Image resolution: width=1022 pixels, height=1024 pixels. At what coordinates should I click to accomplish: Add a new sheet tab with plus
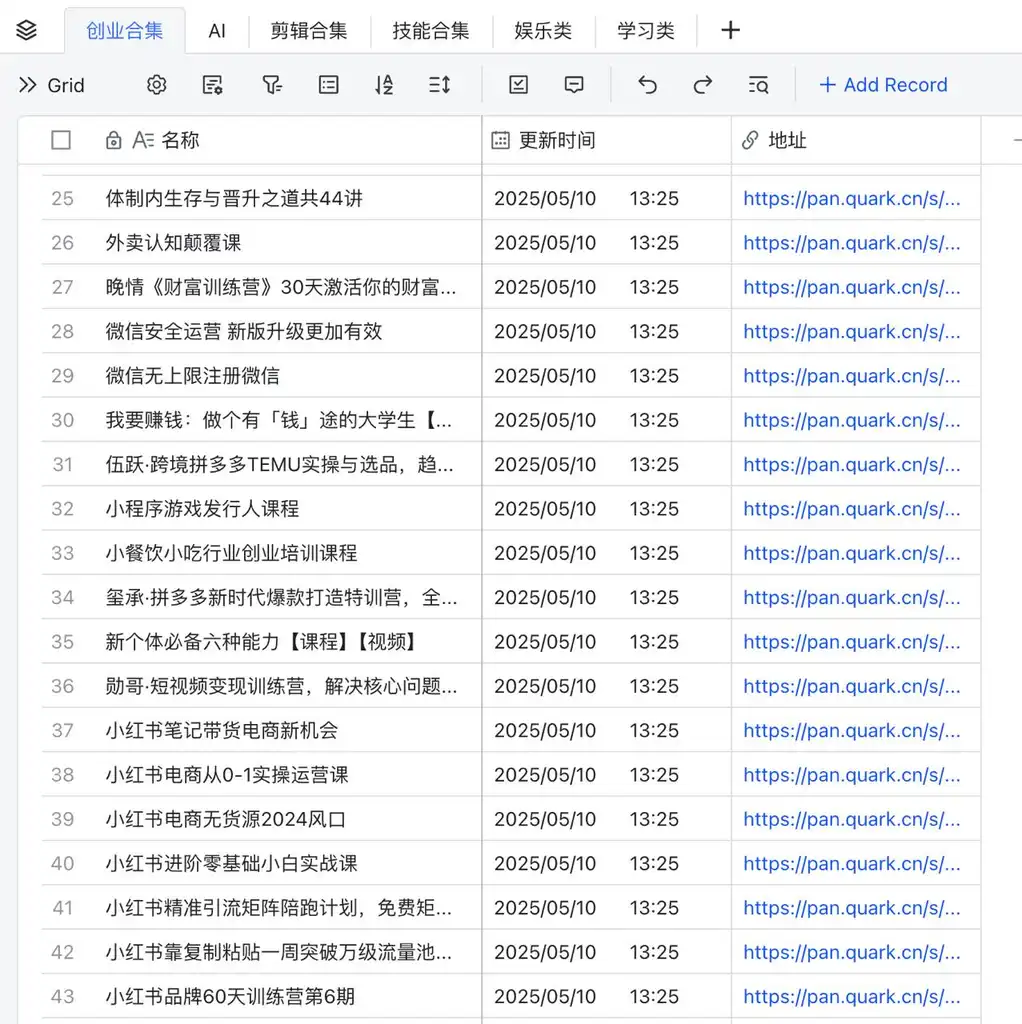click(730, 30)
